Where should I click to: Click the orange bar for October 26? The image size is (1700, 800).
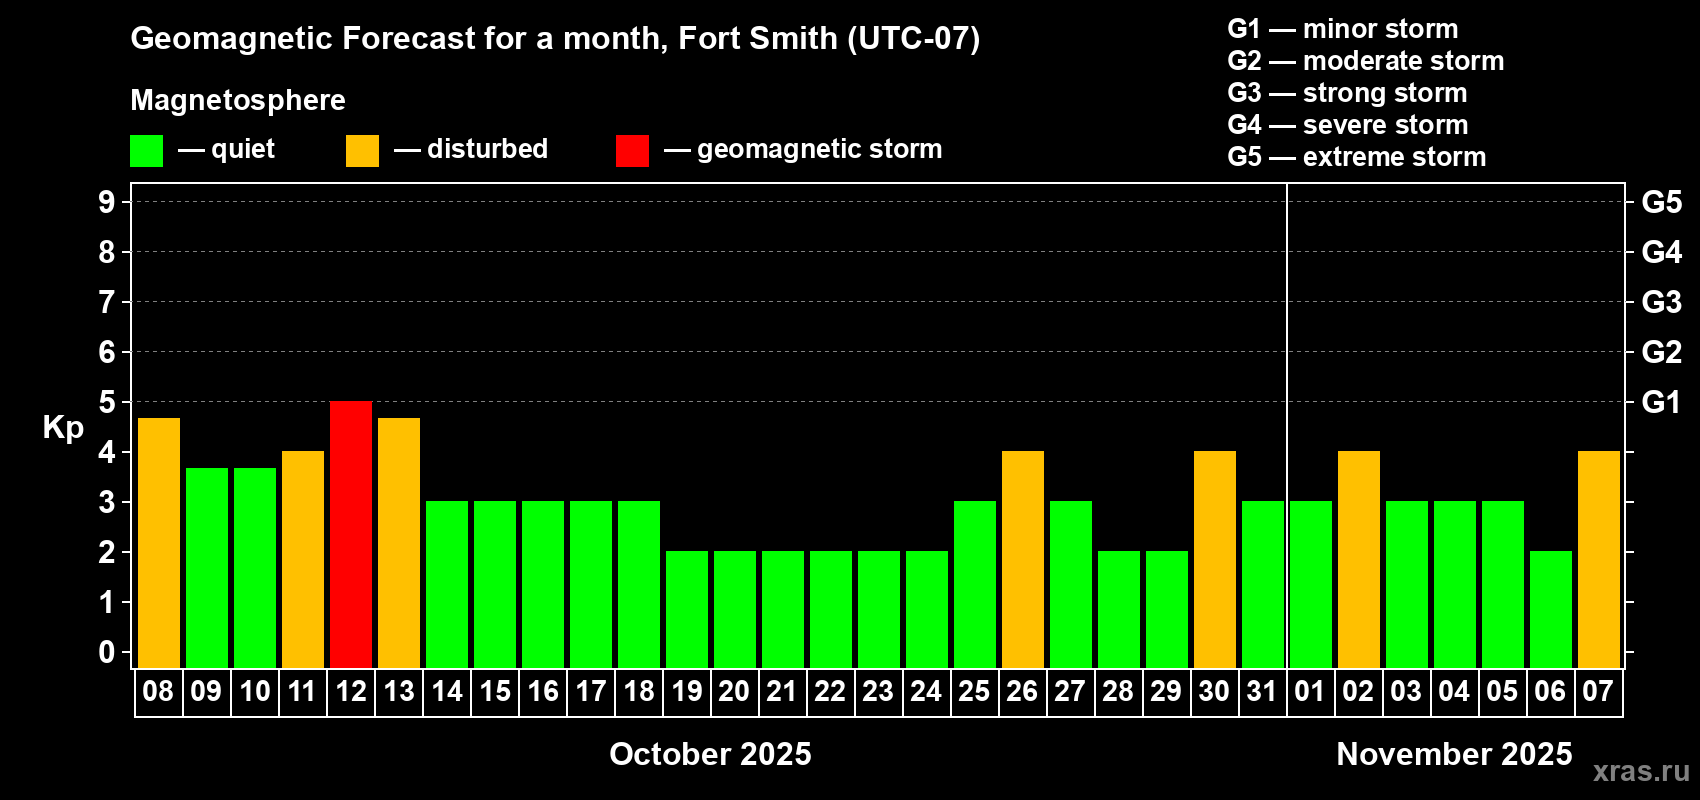[x=1023, y=560]
